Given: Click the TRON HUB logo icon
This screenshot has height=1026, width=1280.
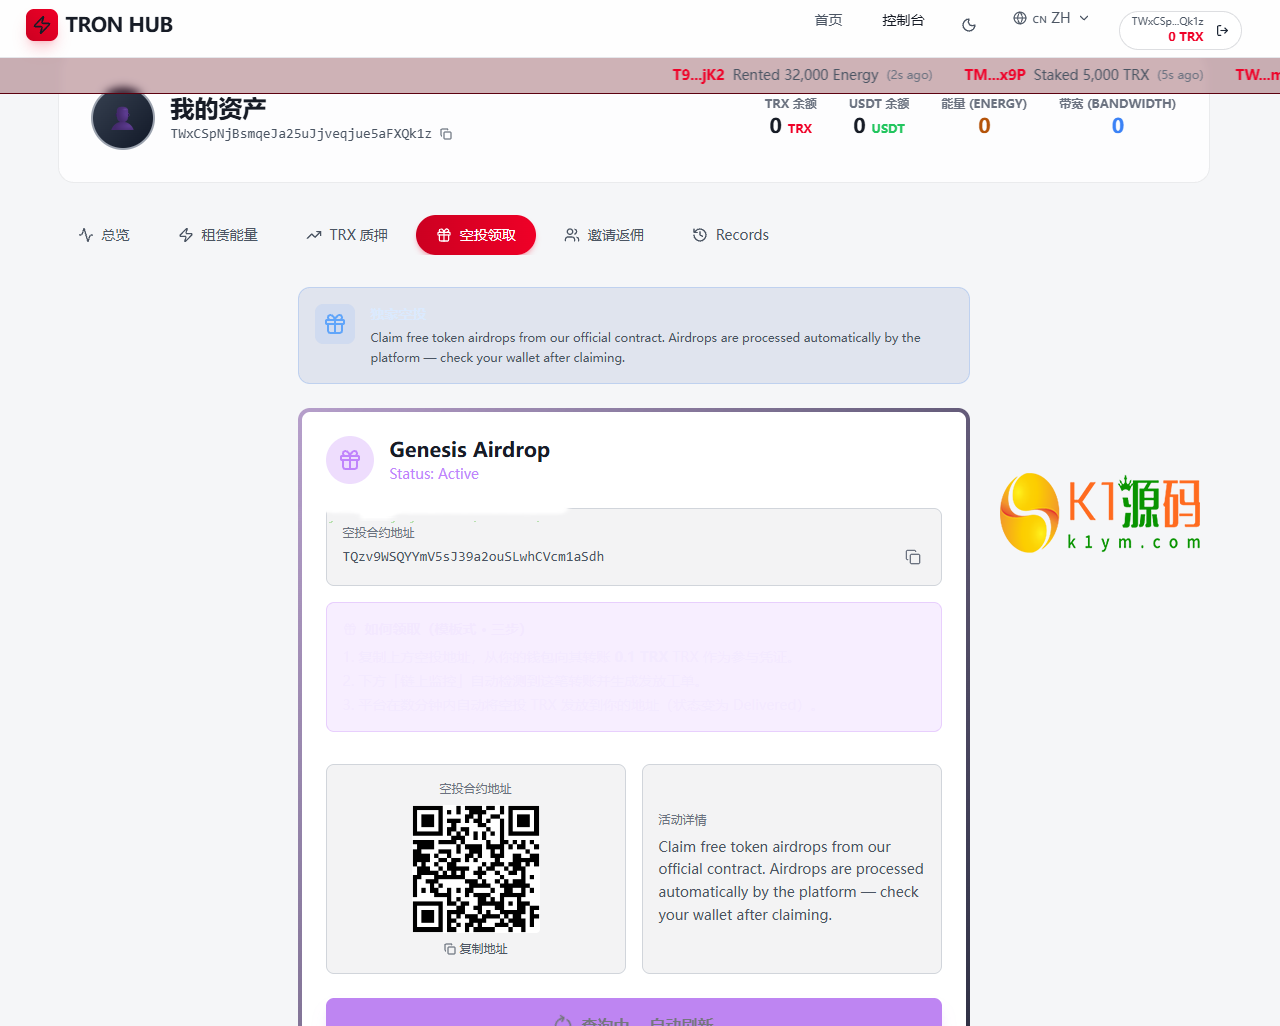Looking at the screenshot, I should pos(42,25).
